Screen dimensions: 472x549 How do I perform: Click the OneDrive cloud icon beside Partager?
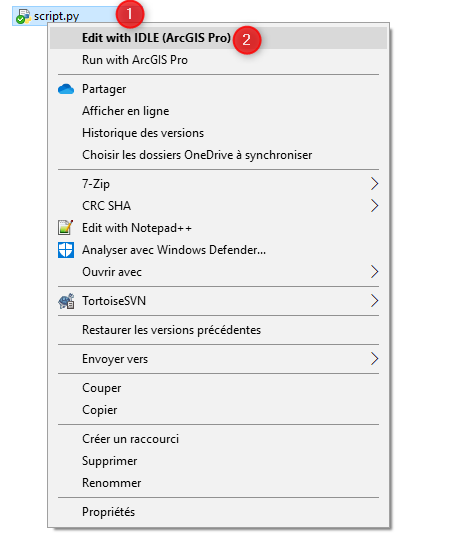[66, 89]
